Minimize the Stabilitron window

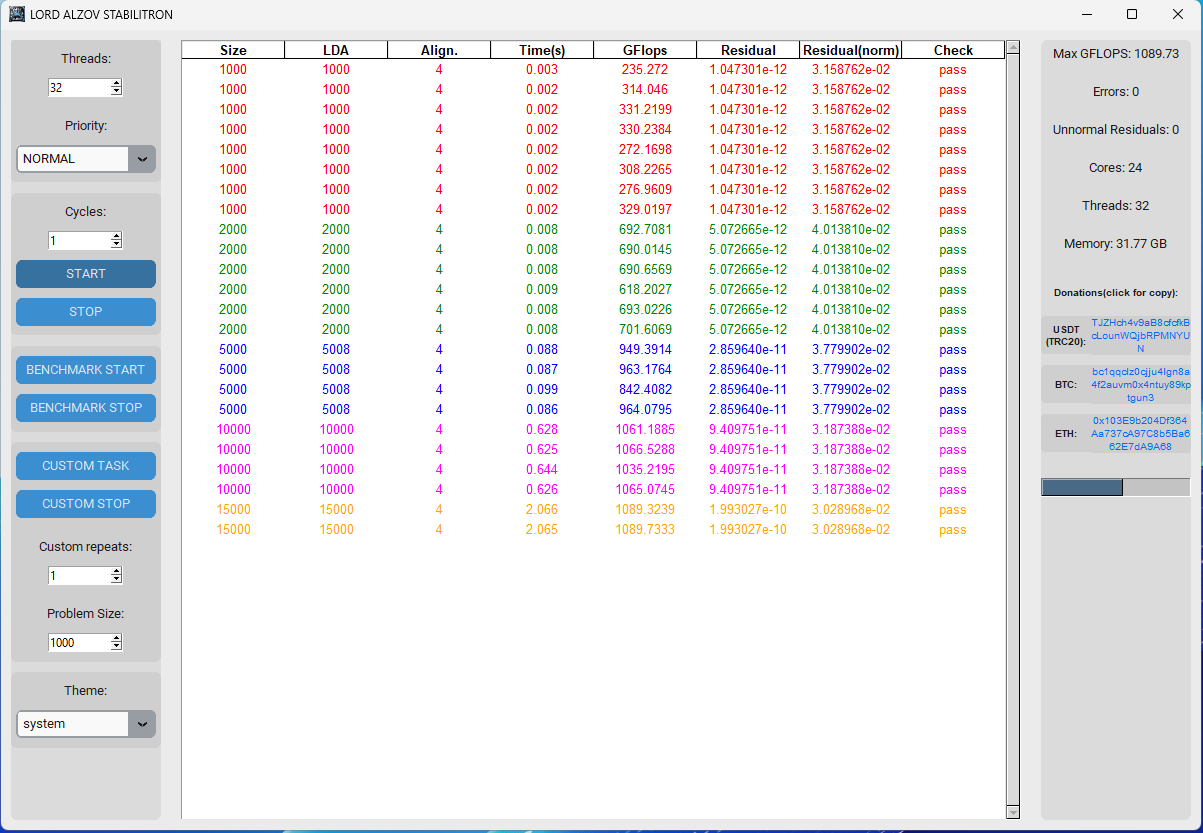tap(1087, 14)
